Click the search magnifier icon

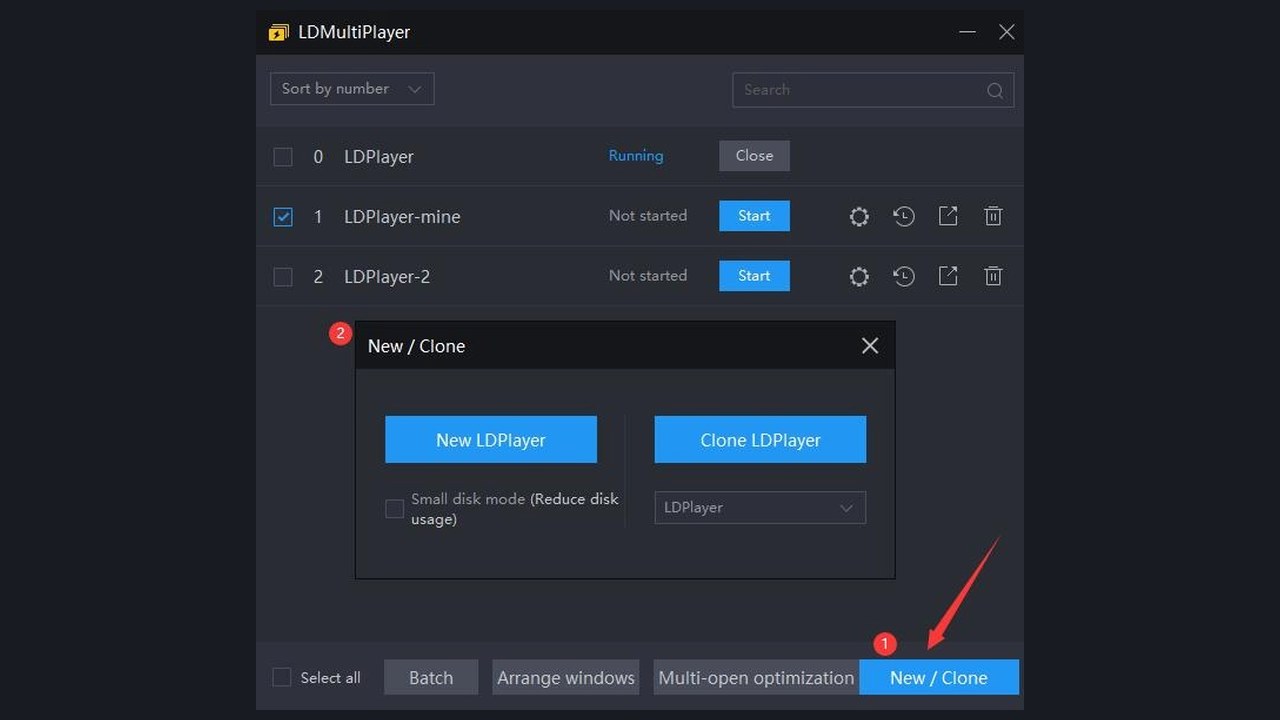[995, 90]
